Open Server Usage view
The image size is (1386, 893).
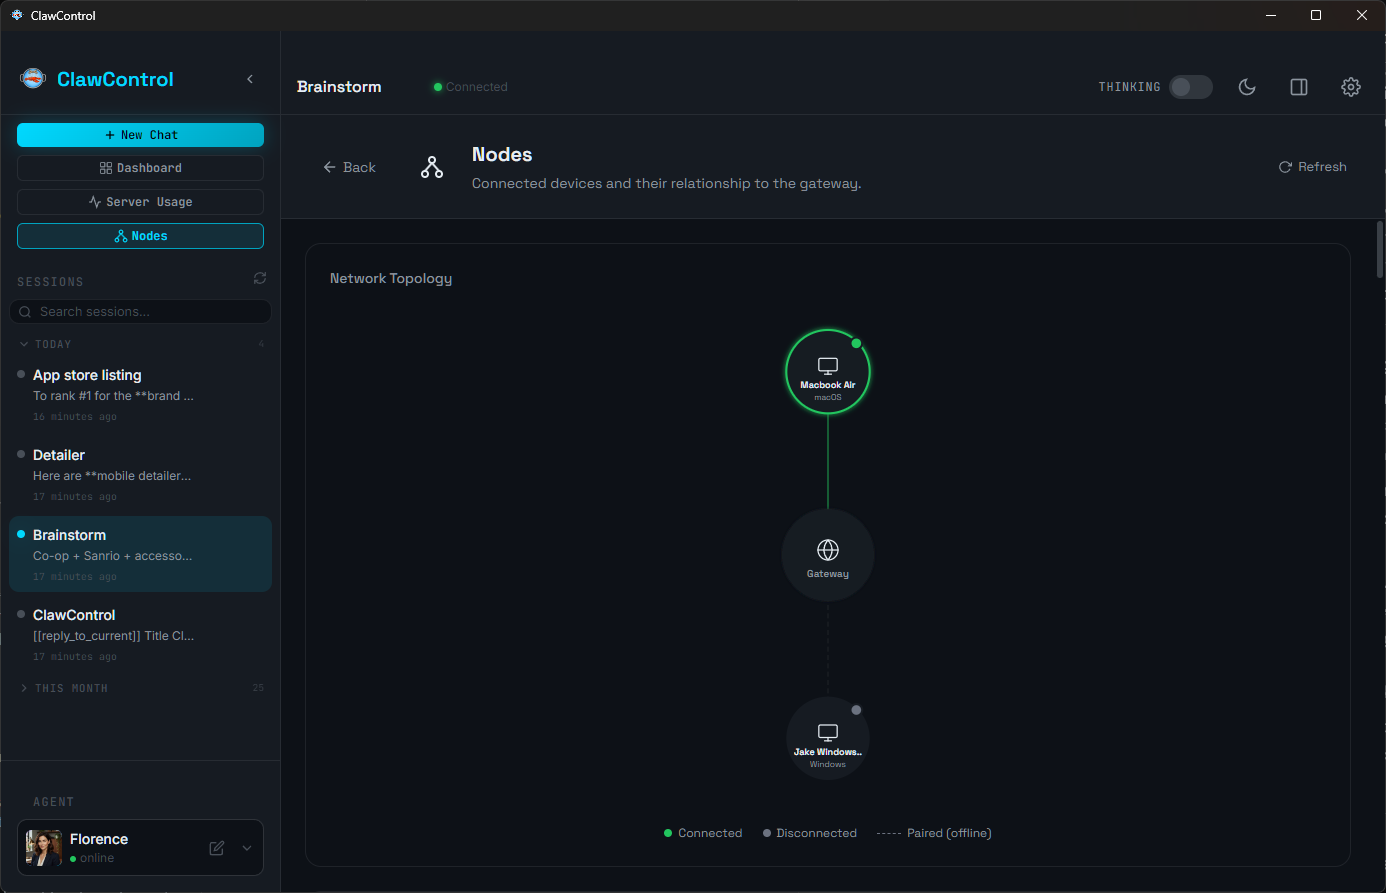[x=140, y=201]
